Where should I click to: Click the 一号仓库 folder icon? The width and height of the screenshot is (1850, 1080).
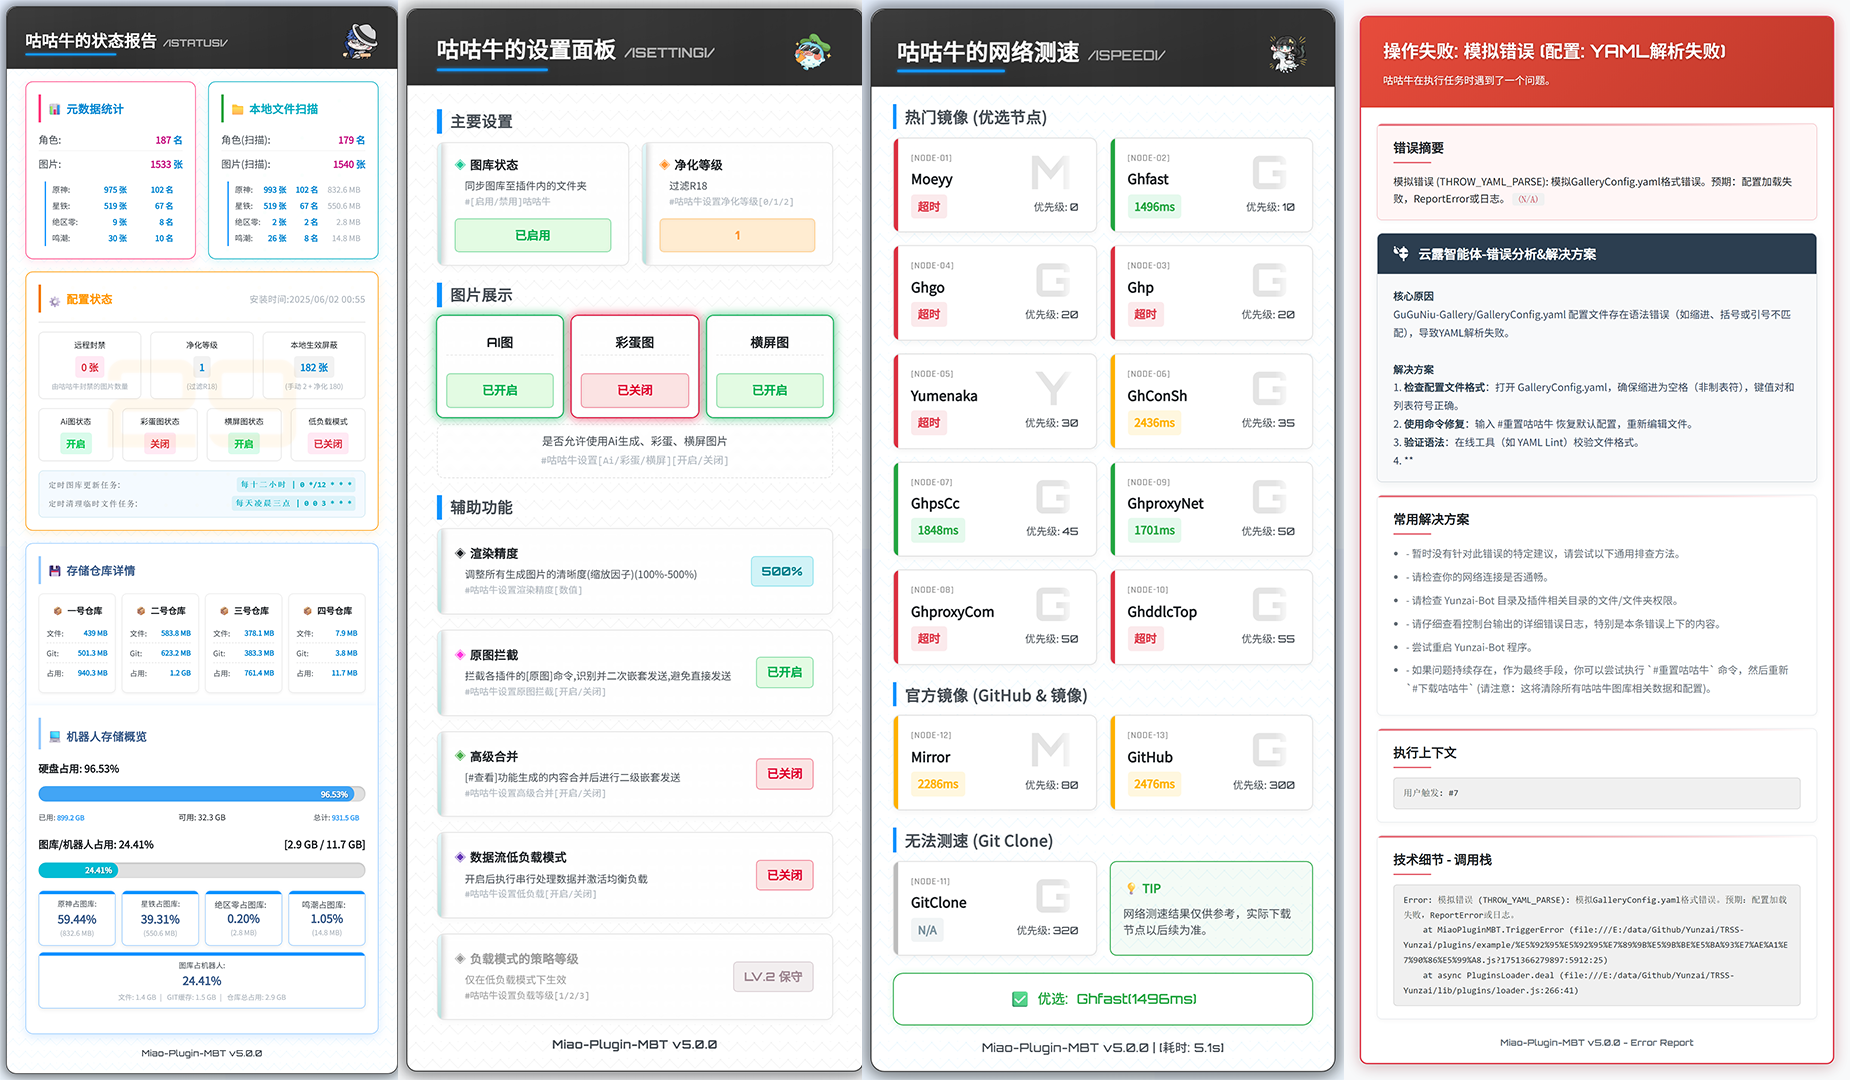coord(56,610)
